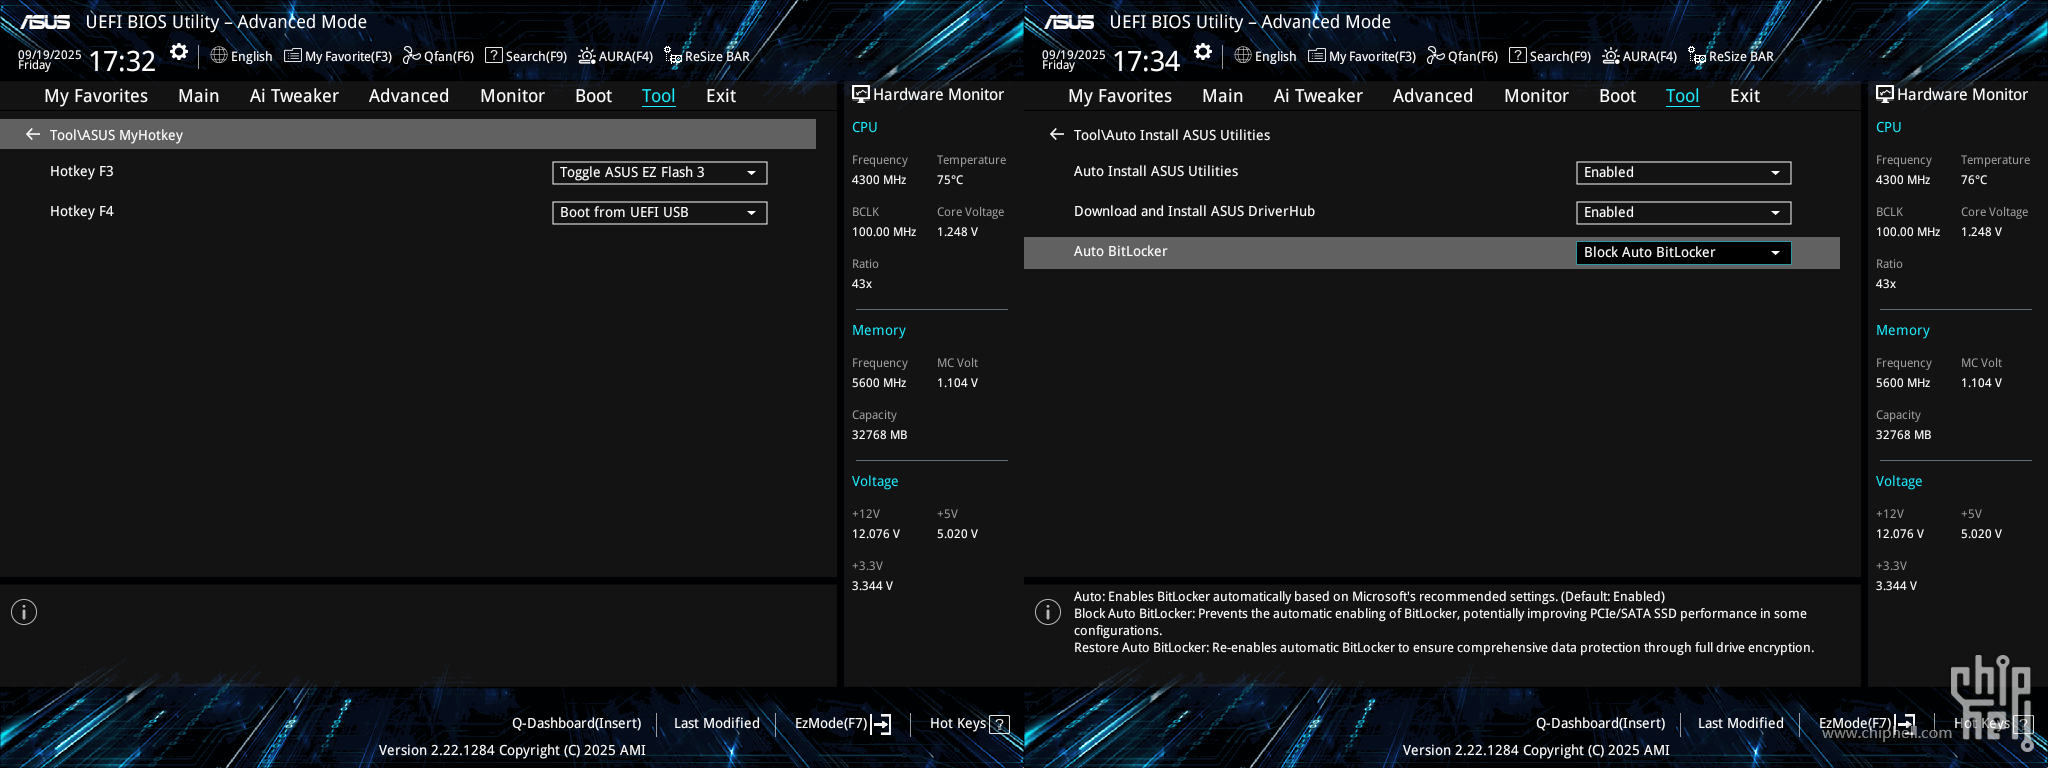
Task: Click the info icon in right window help area
Action: pos(1048,612)
